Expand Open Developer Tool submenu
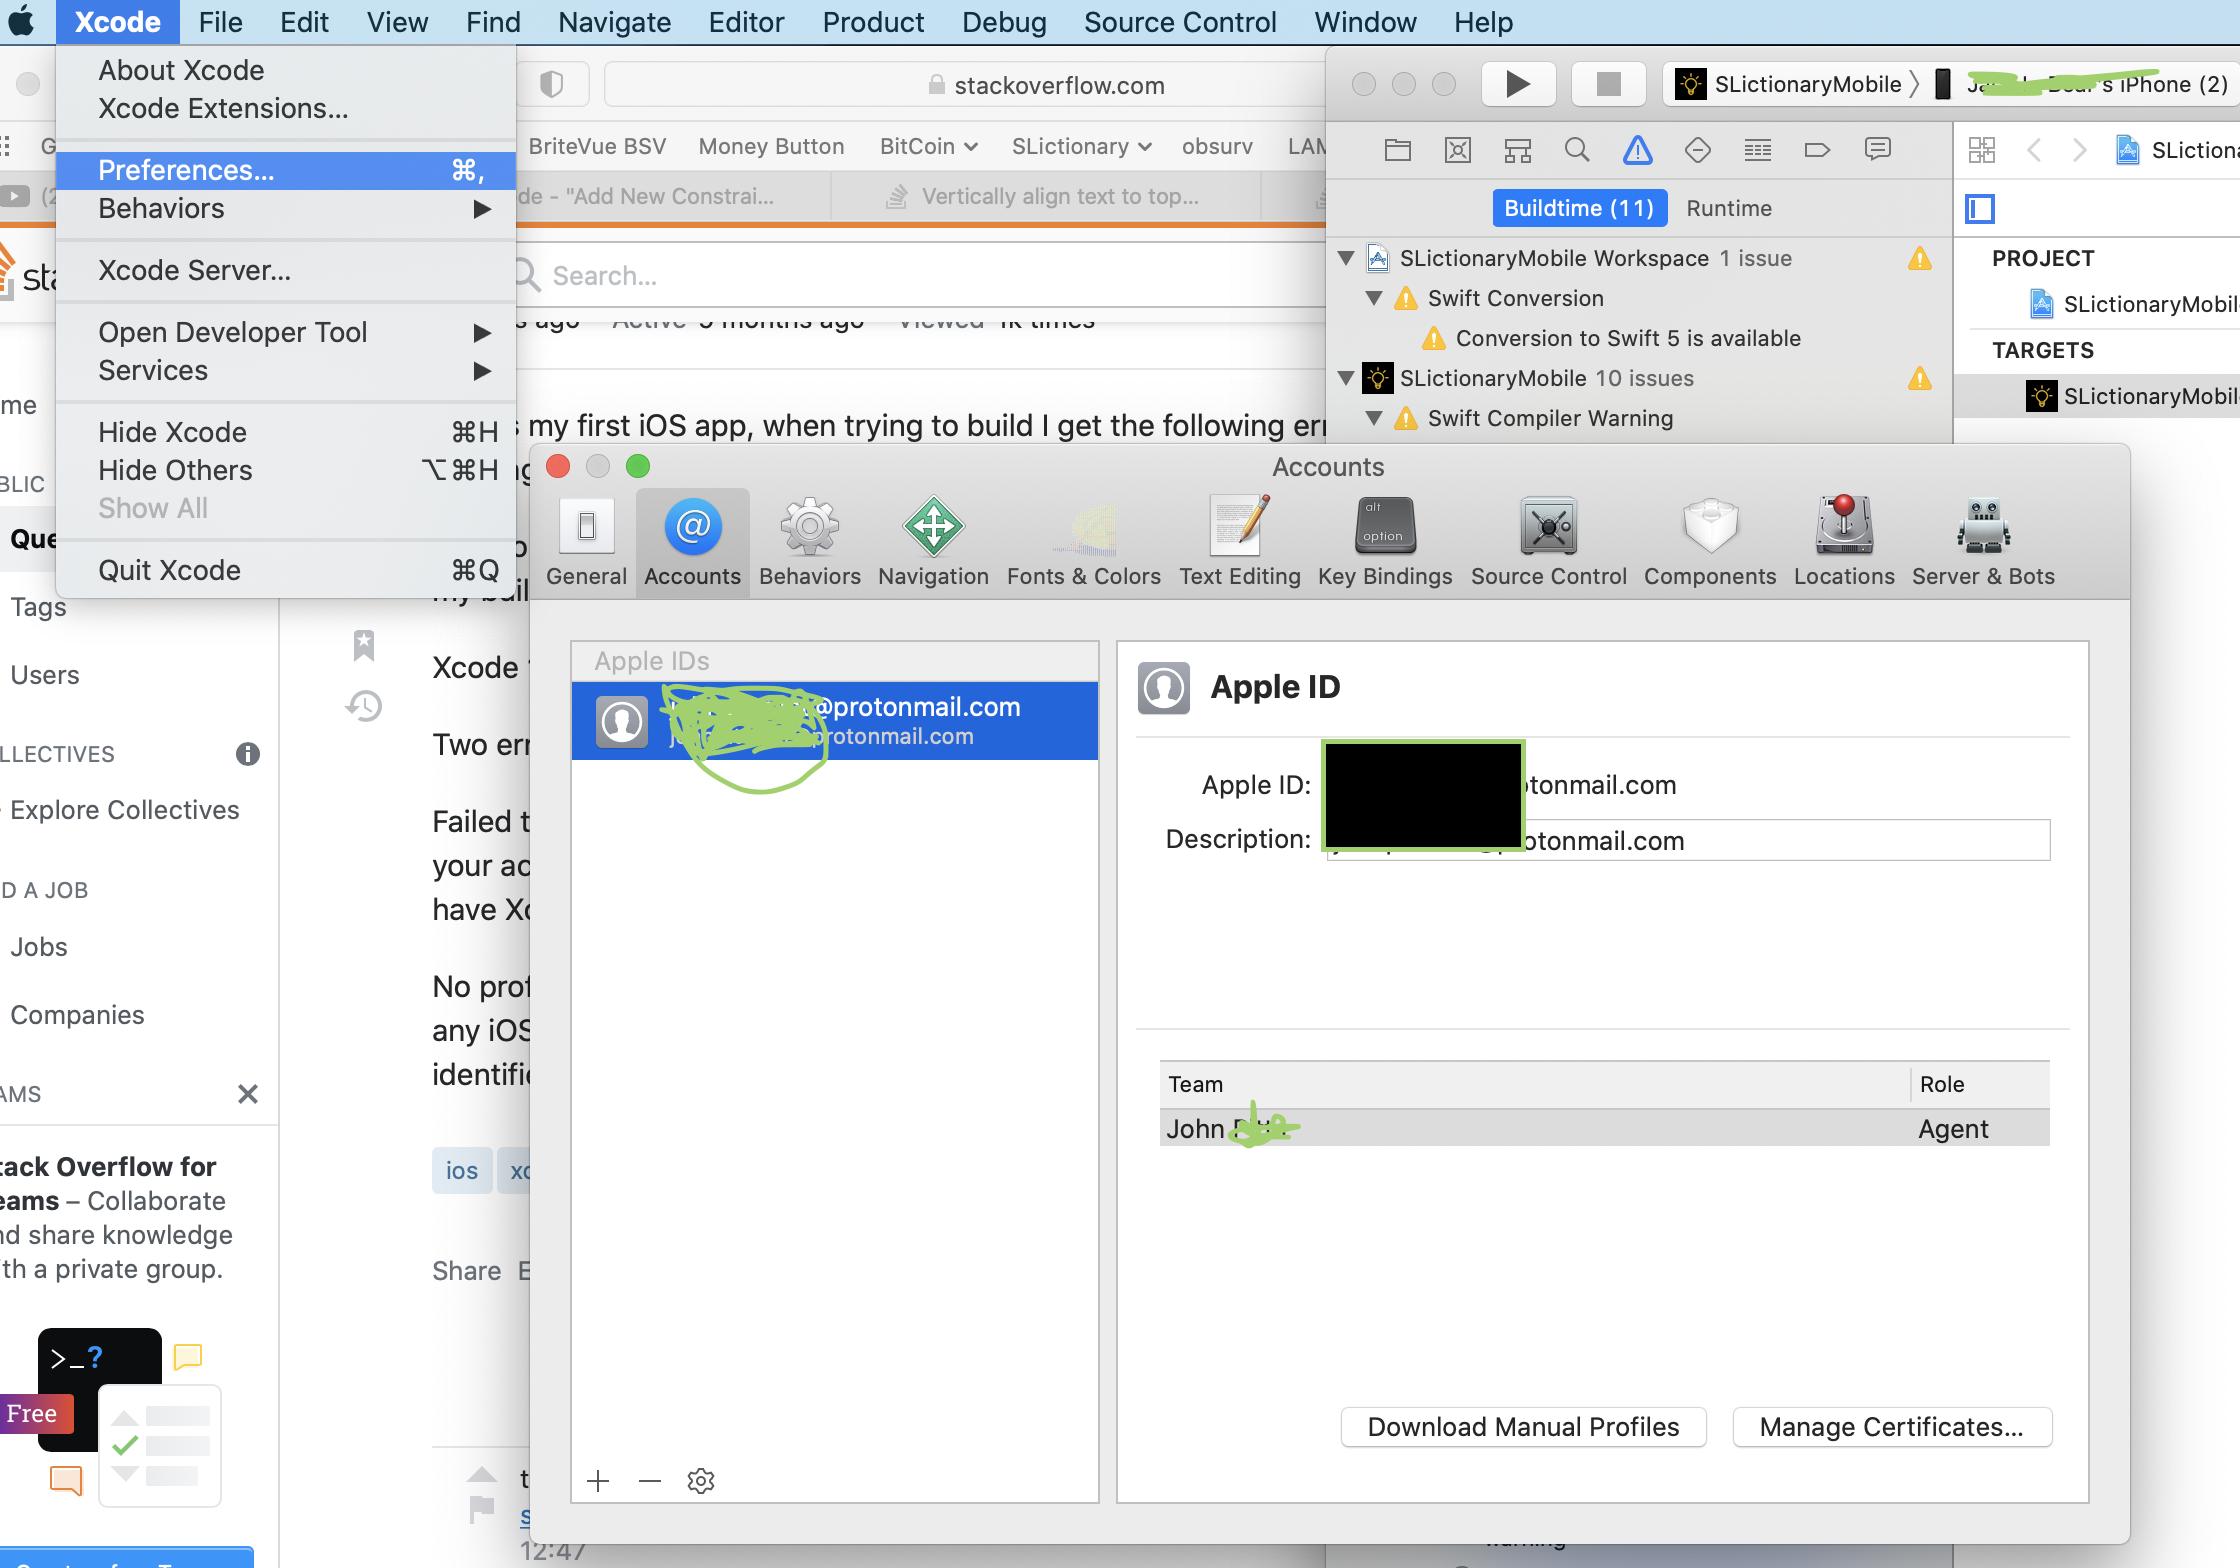The height and width of the screenshot is (1568, 2240). pos(286,332)
